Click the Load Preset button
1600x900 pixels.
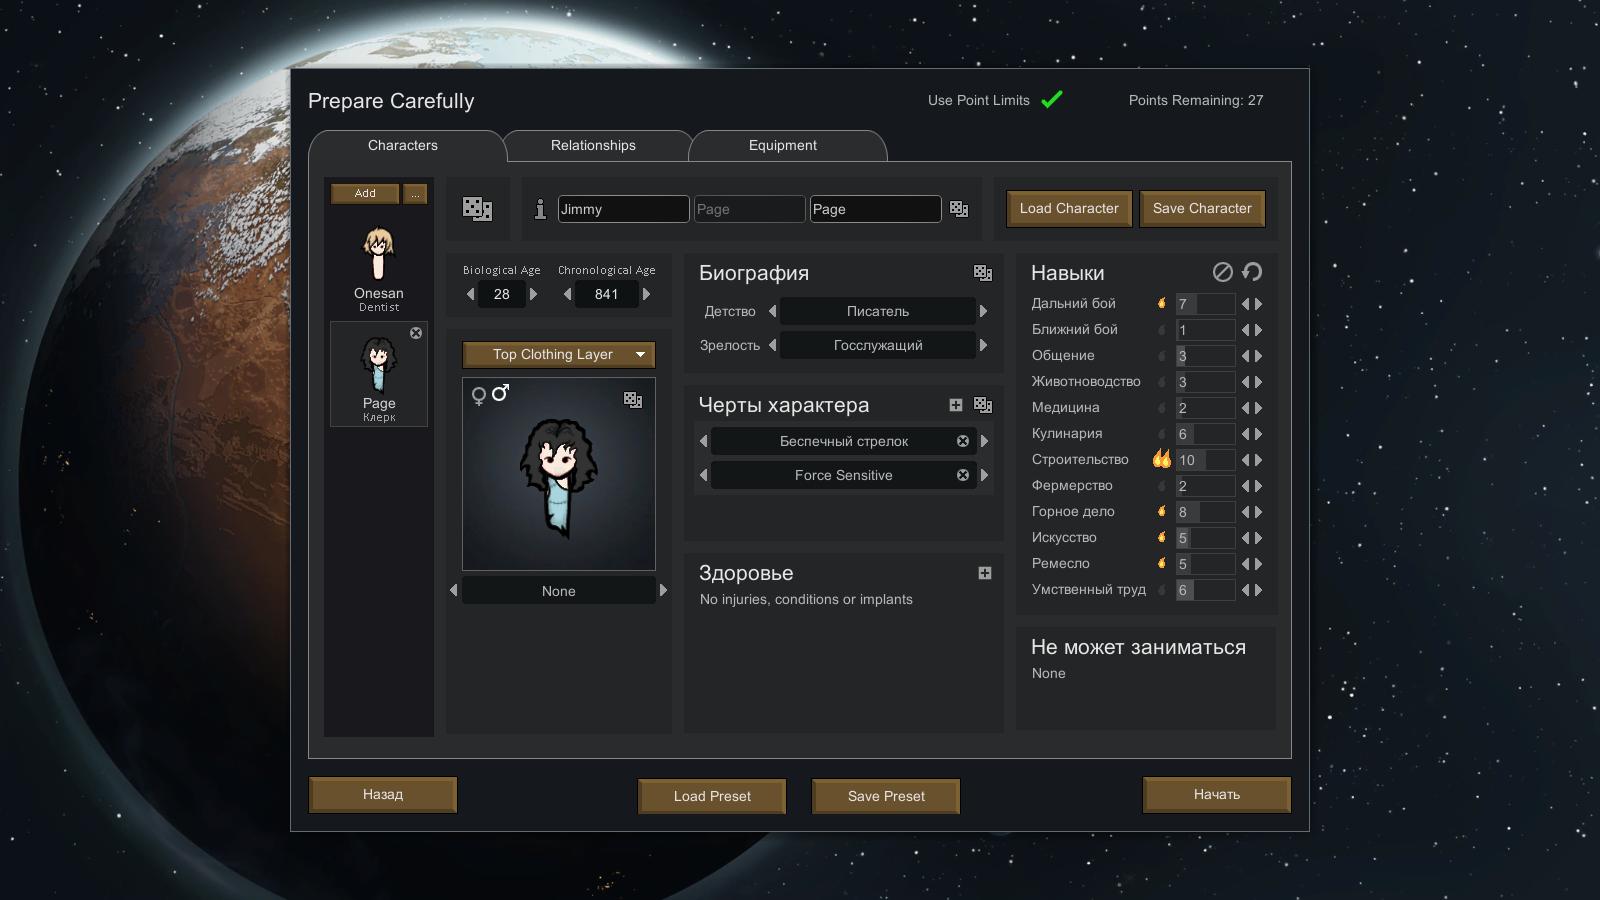pyautogui.click(x=712, y=796)
